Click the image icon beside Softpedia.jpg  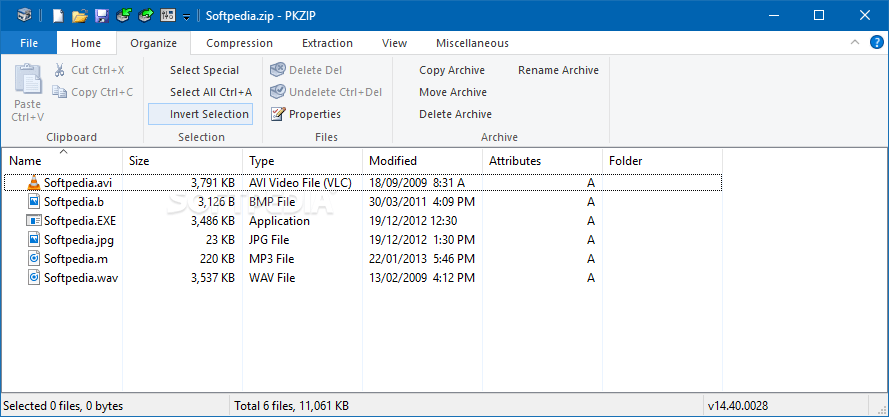point(34,239)
